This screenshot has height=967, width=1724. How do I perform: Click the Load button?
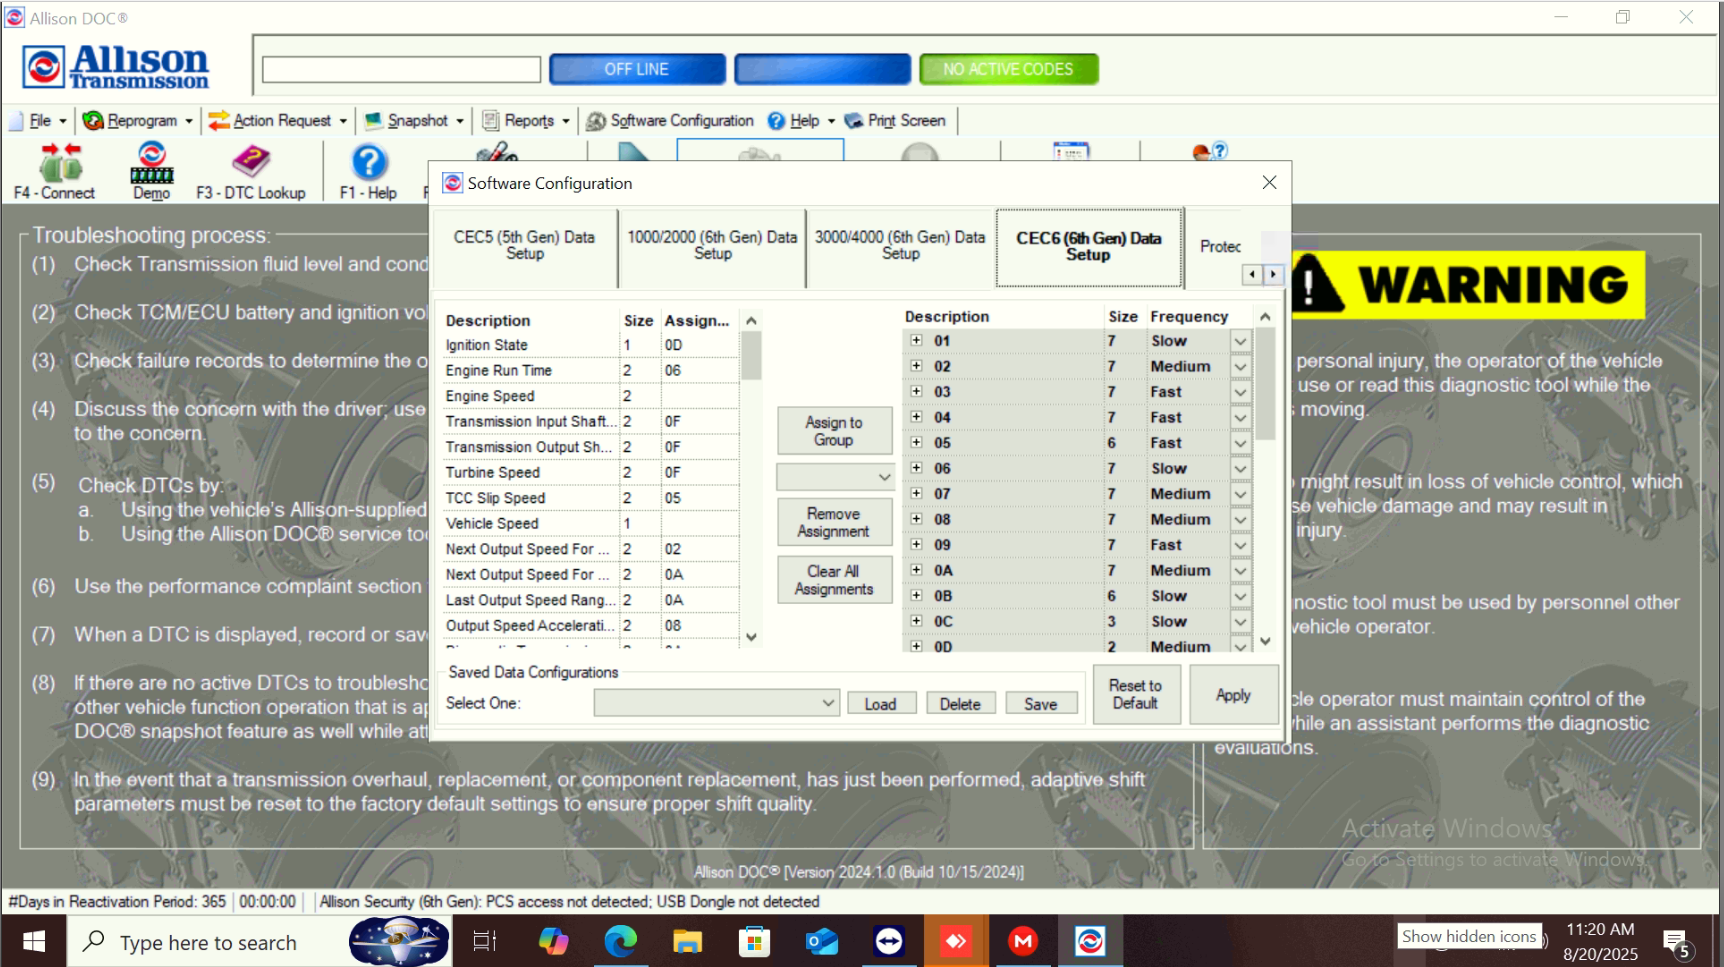(x=881, y=704)
